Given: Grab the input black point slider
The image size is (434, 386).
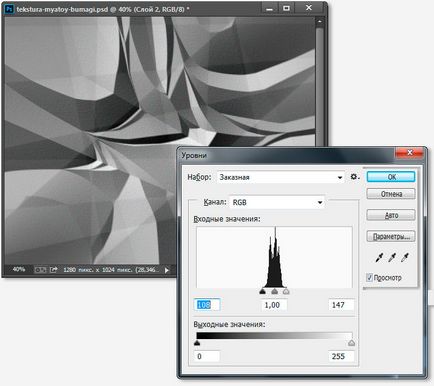Looking at the screenshot, I should pos(262,292).
